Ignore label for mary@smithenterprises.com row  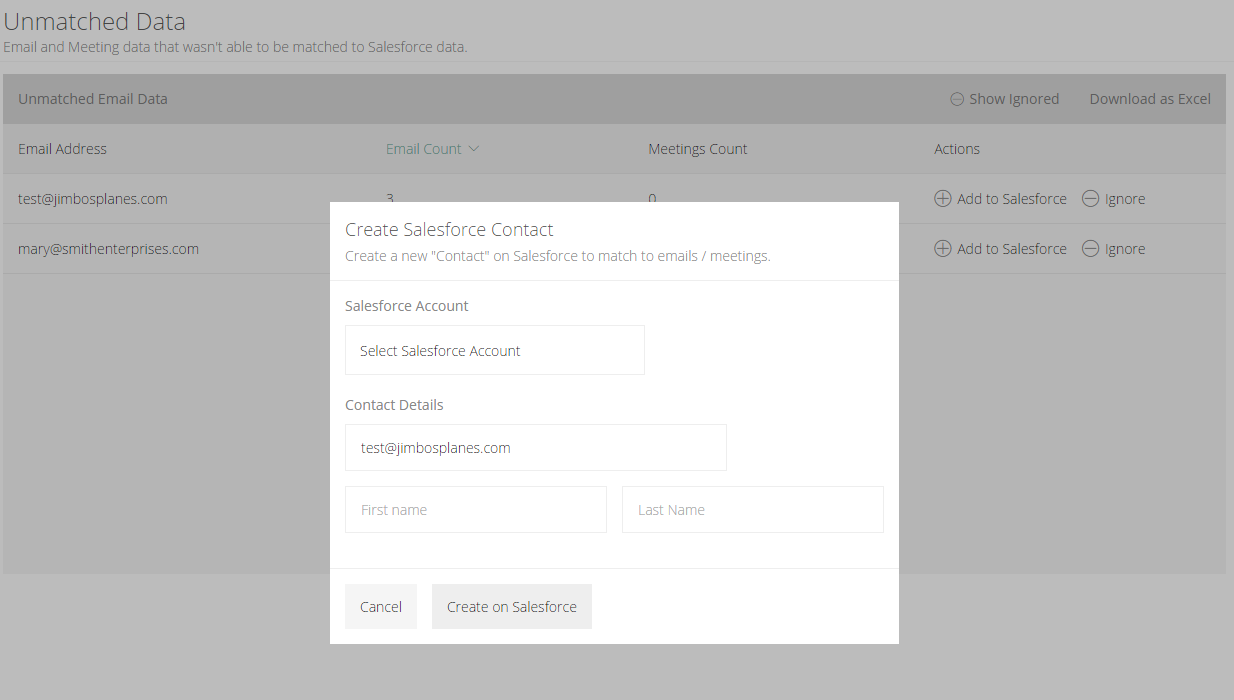point(1125,249)
